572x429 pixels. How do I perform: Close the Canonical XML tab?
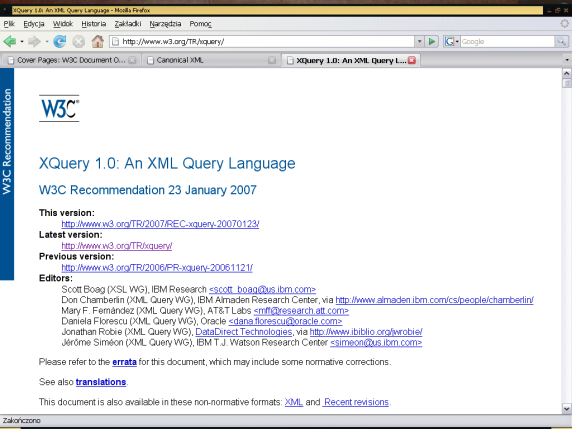point(272,61)
